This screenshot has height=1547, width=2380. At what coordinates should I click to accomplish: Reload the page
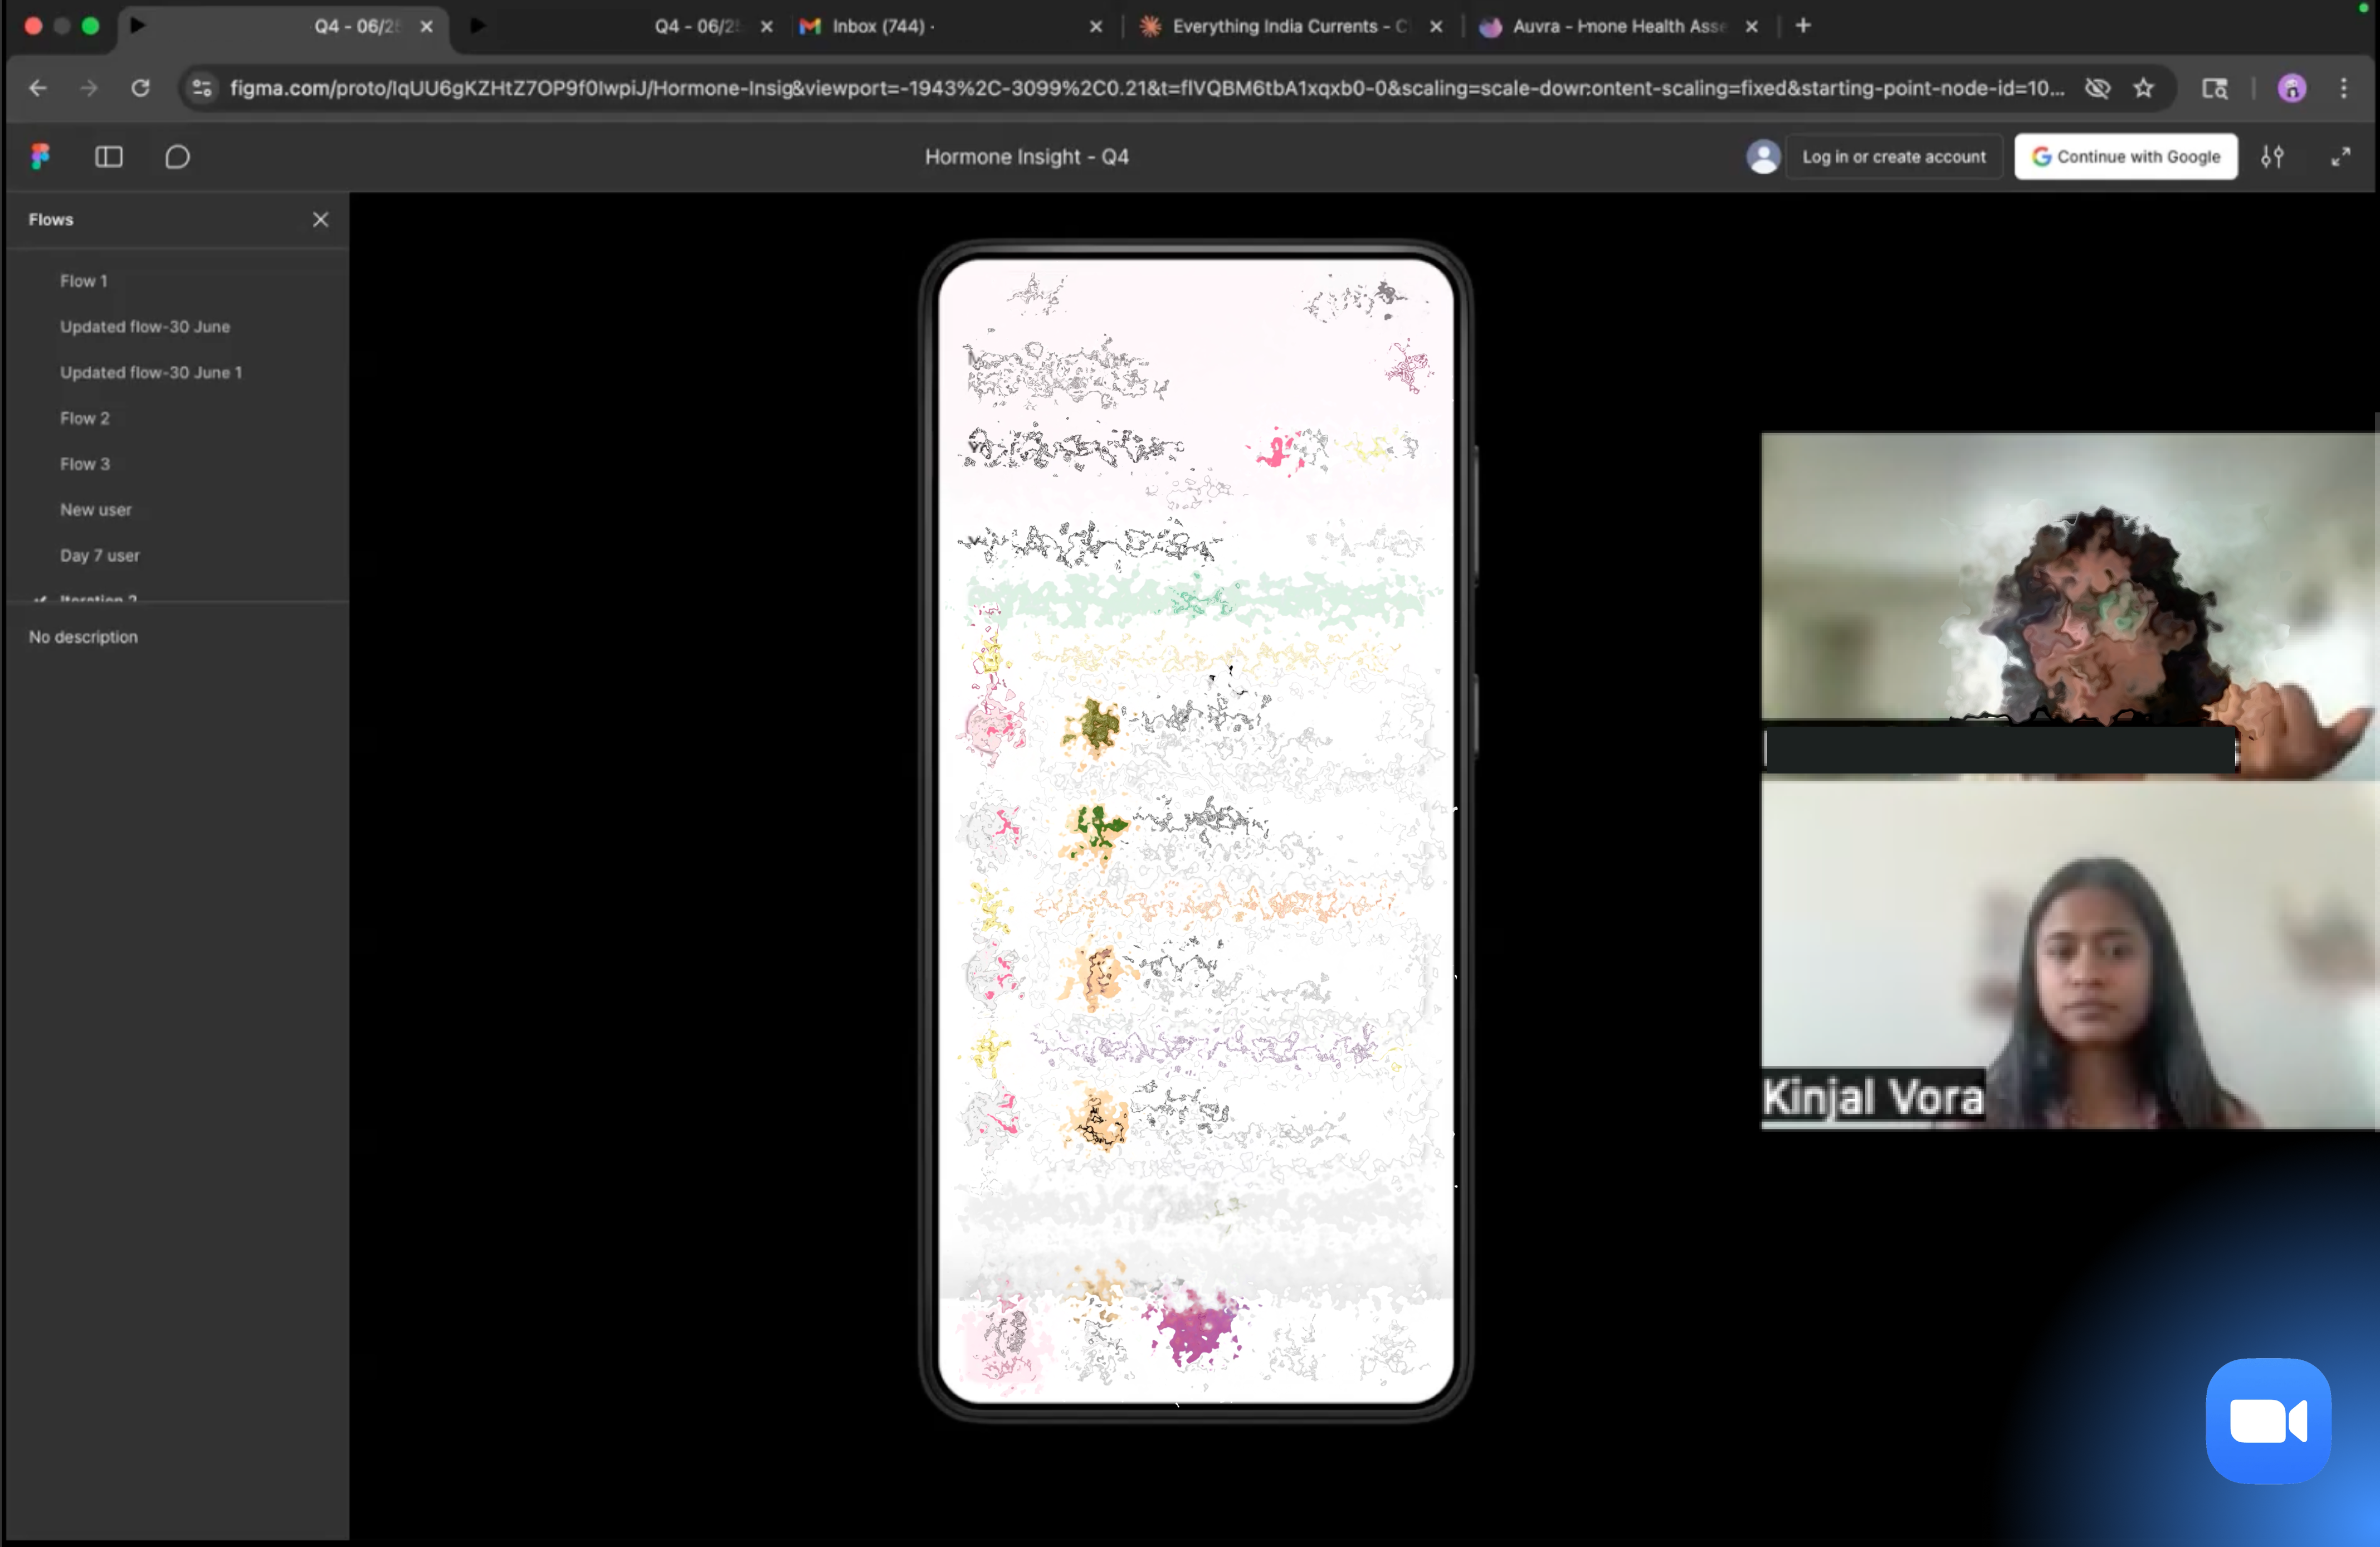[x=141, y=88]
